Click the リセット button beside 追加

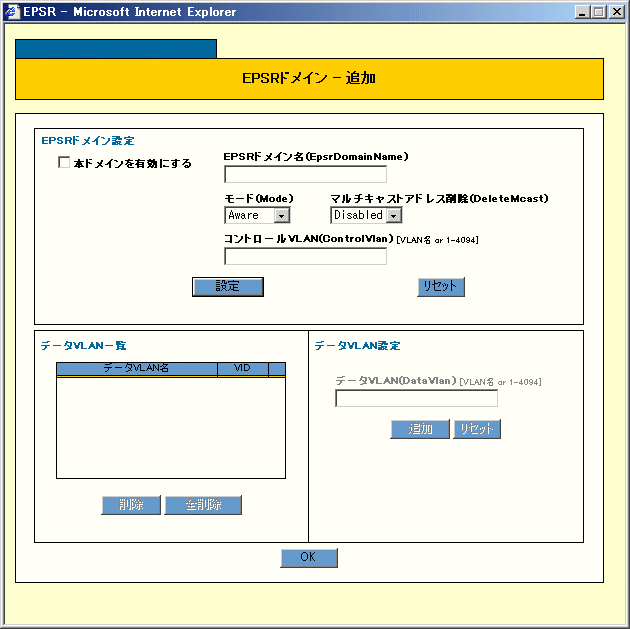tap(477, 429)
